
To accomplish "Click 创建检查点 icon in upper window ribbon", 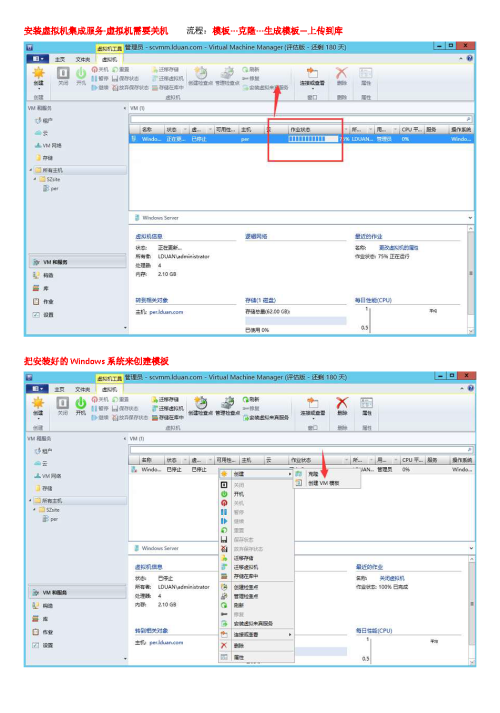I will [x=200, y=73].
